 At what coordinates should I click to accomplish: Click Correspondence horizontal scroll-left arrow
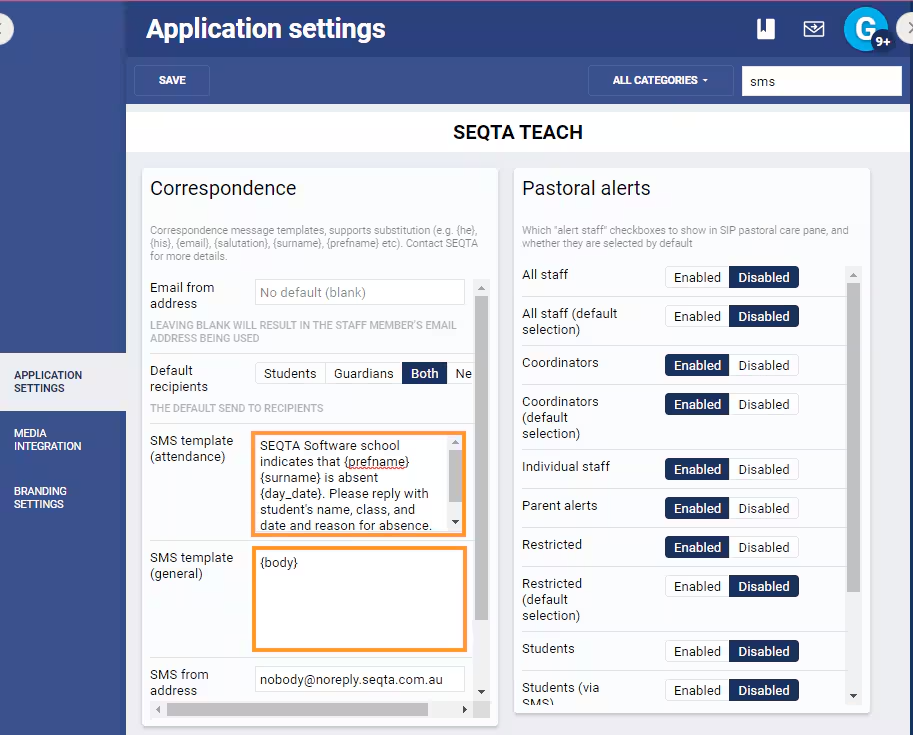158,709
